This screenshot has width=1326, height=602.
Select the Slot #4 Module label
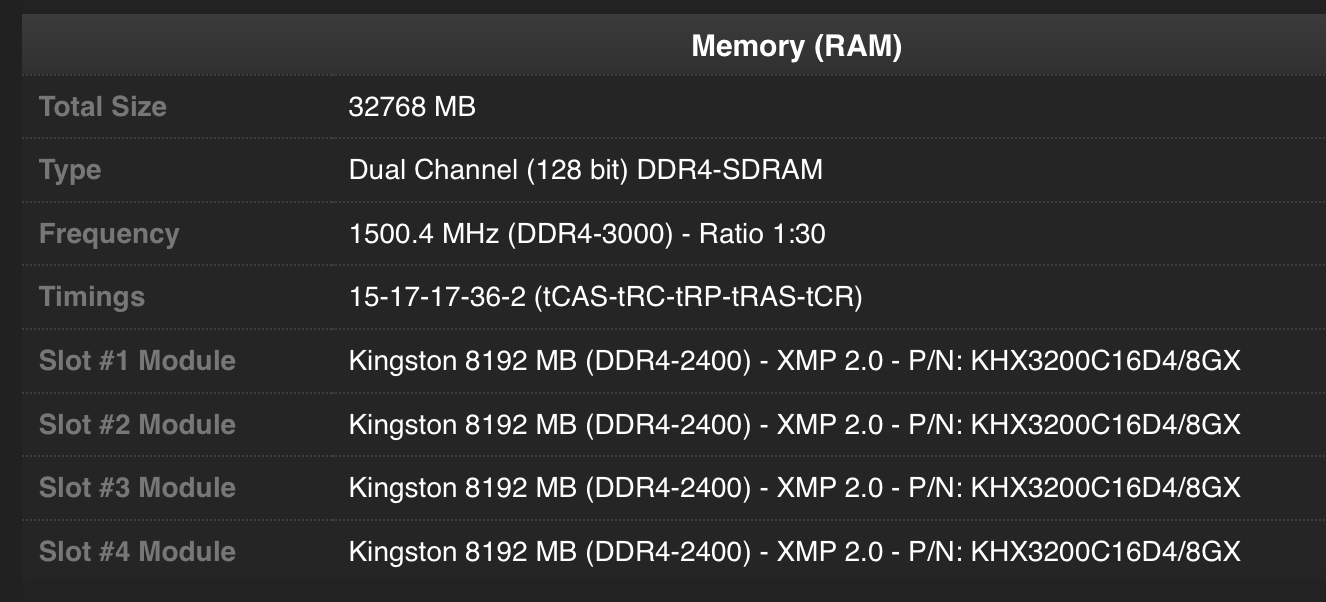(x=137, y=551)
